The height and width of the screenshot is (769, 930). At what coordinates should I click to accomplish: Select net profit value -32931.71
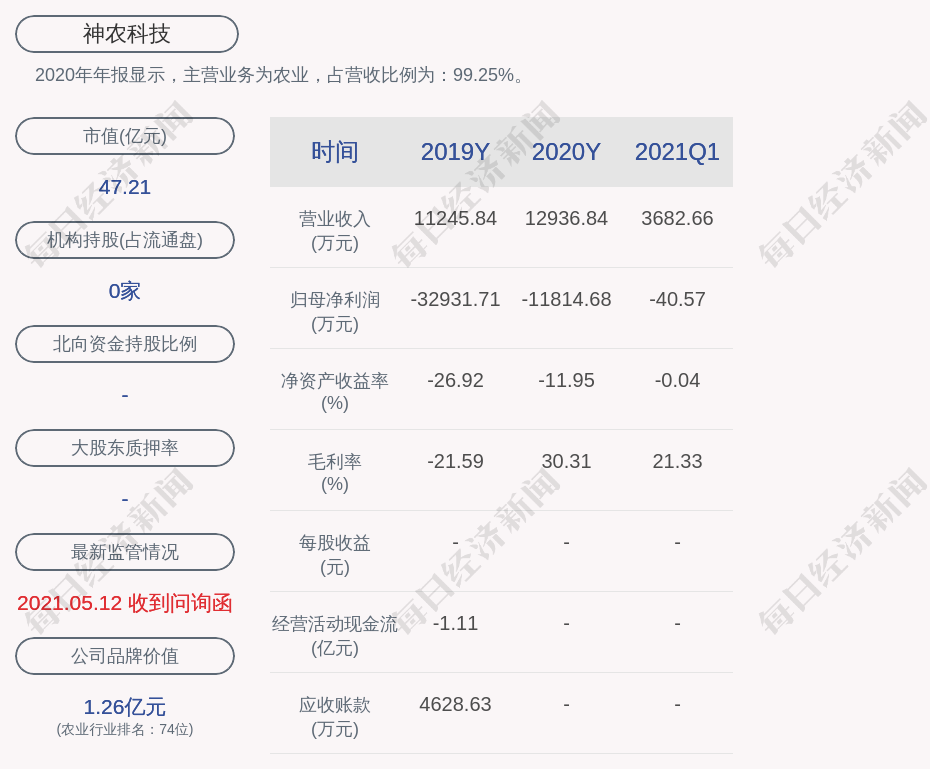coord(455,299)
